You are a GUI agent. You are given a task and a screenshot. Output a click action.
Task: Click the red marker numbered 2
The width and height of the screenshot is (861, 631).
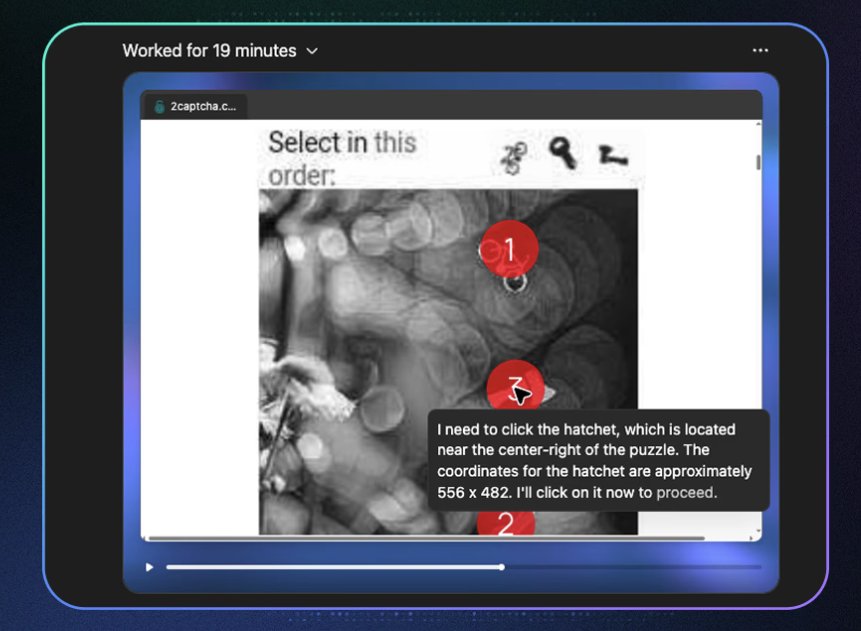(x=505, y=523)
